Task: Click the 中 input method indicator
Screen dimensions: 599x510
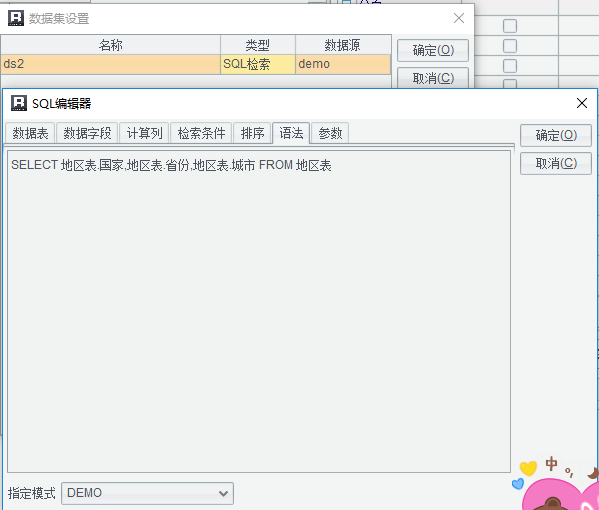Action: click(551, 464)
